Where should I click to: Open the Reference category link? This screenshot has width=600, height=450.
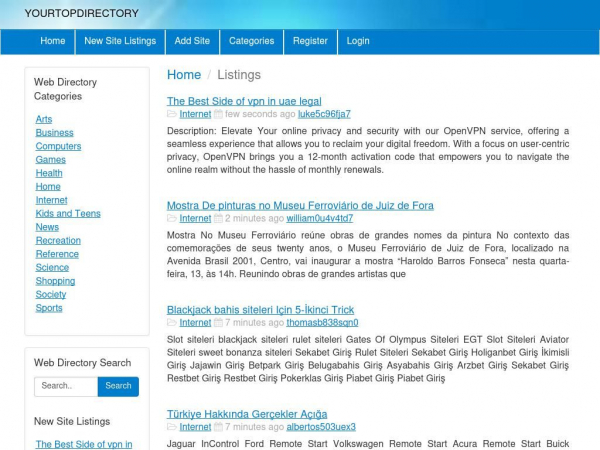click(x=57, y=254)
